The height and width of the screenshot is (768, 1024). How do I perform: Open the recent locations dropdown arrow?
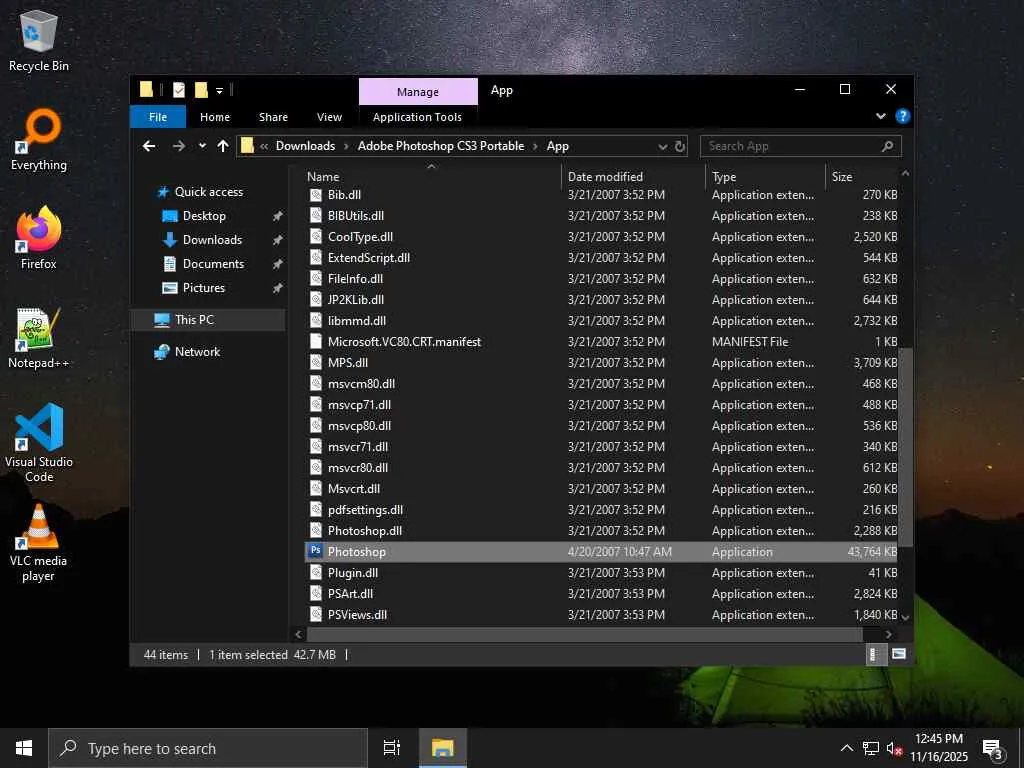coord(202,146)
